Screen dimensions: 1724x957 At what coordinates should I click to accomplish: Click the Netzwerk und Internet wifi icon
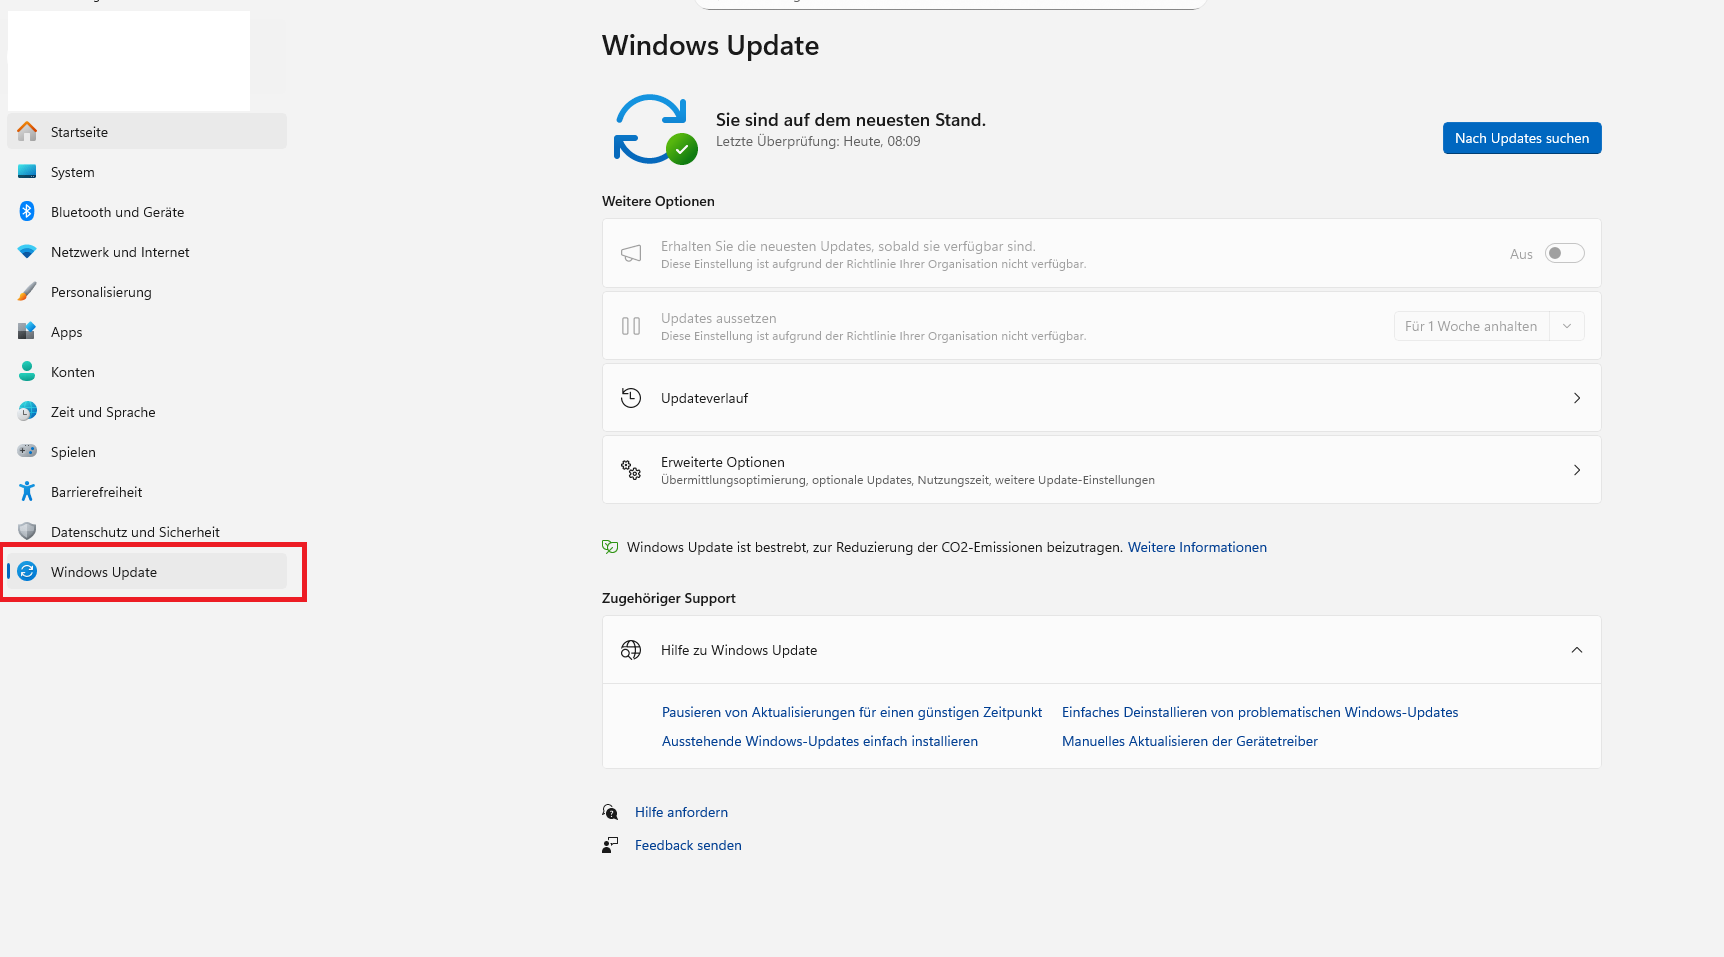pos(27,252)
